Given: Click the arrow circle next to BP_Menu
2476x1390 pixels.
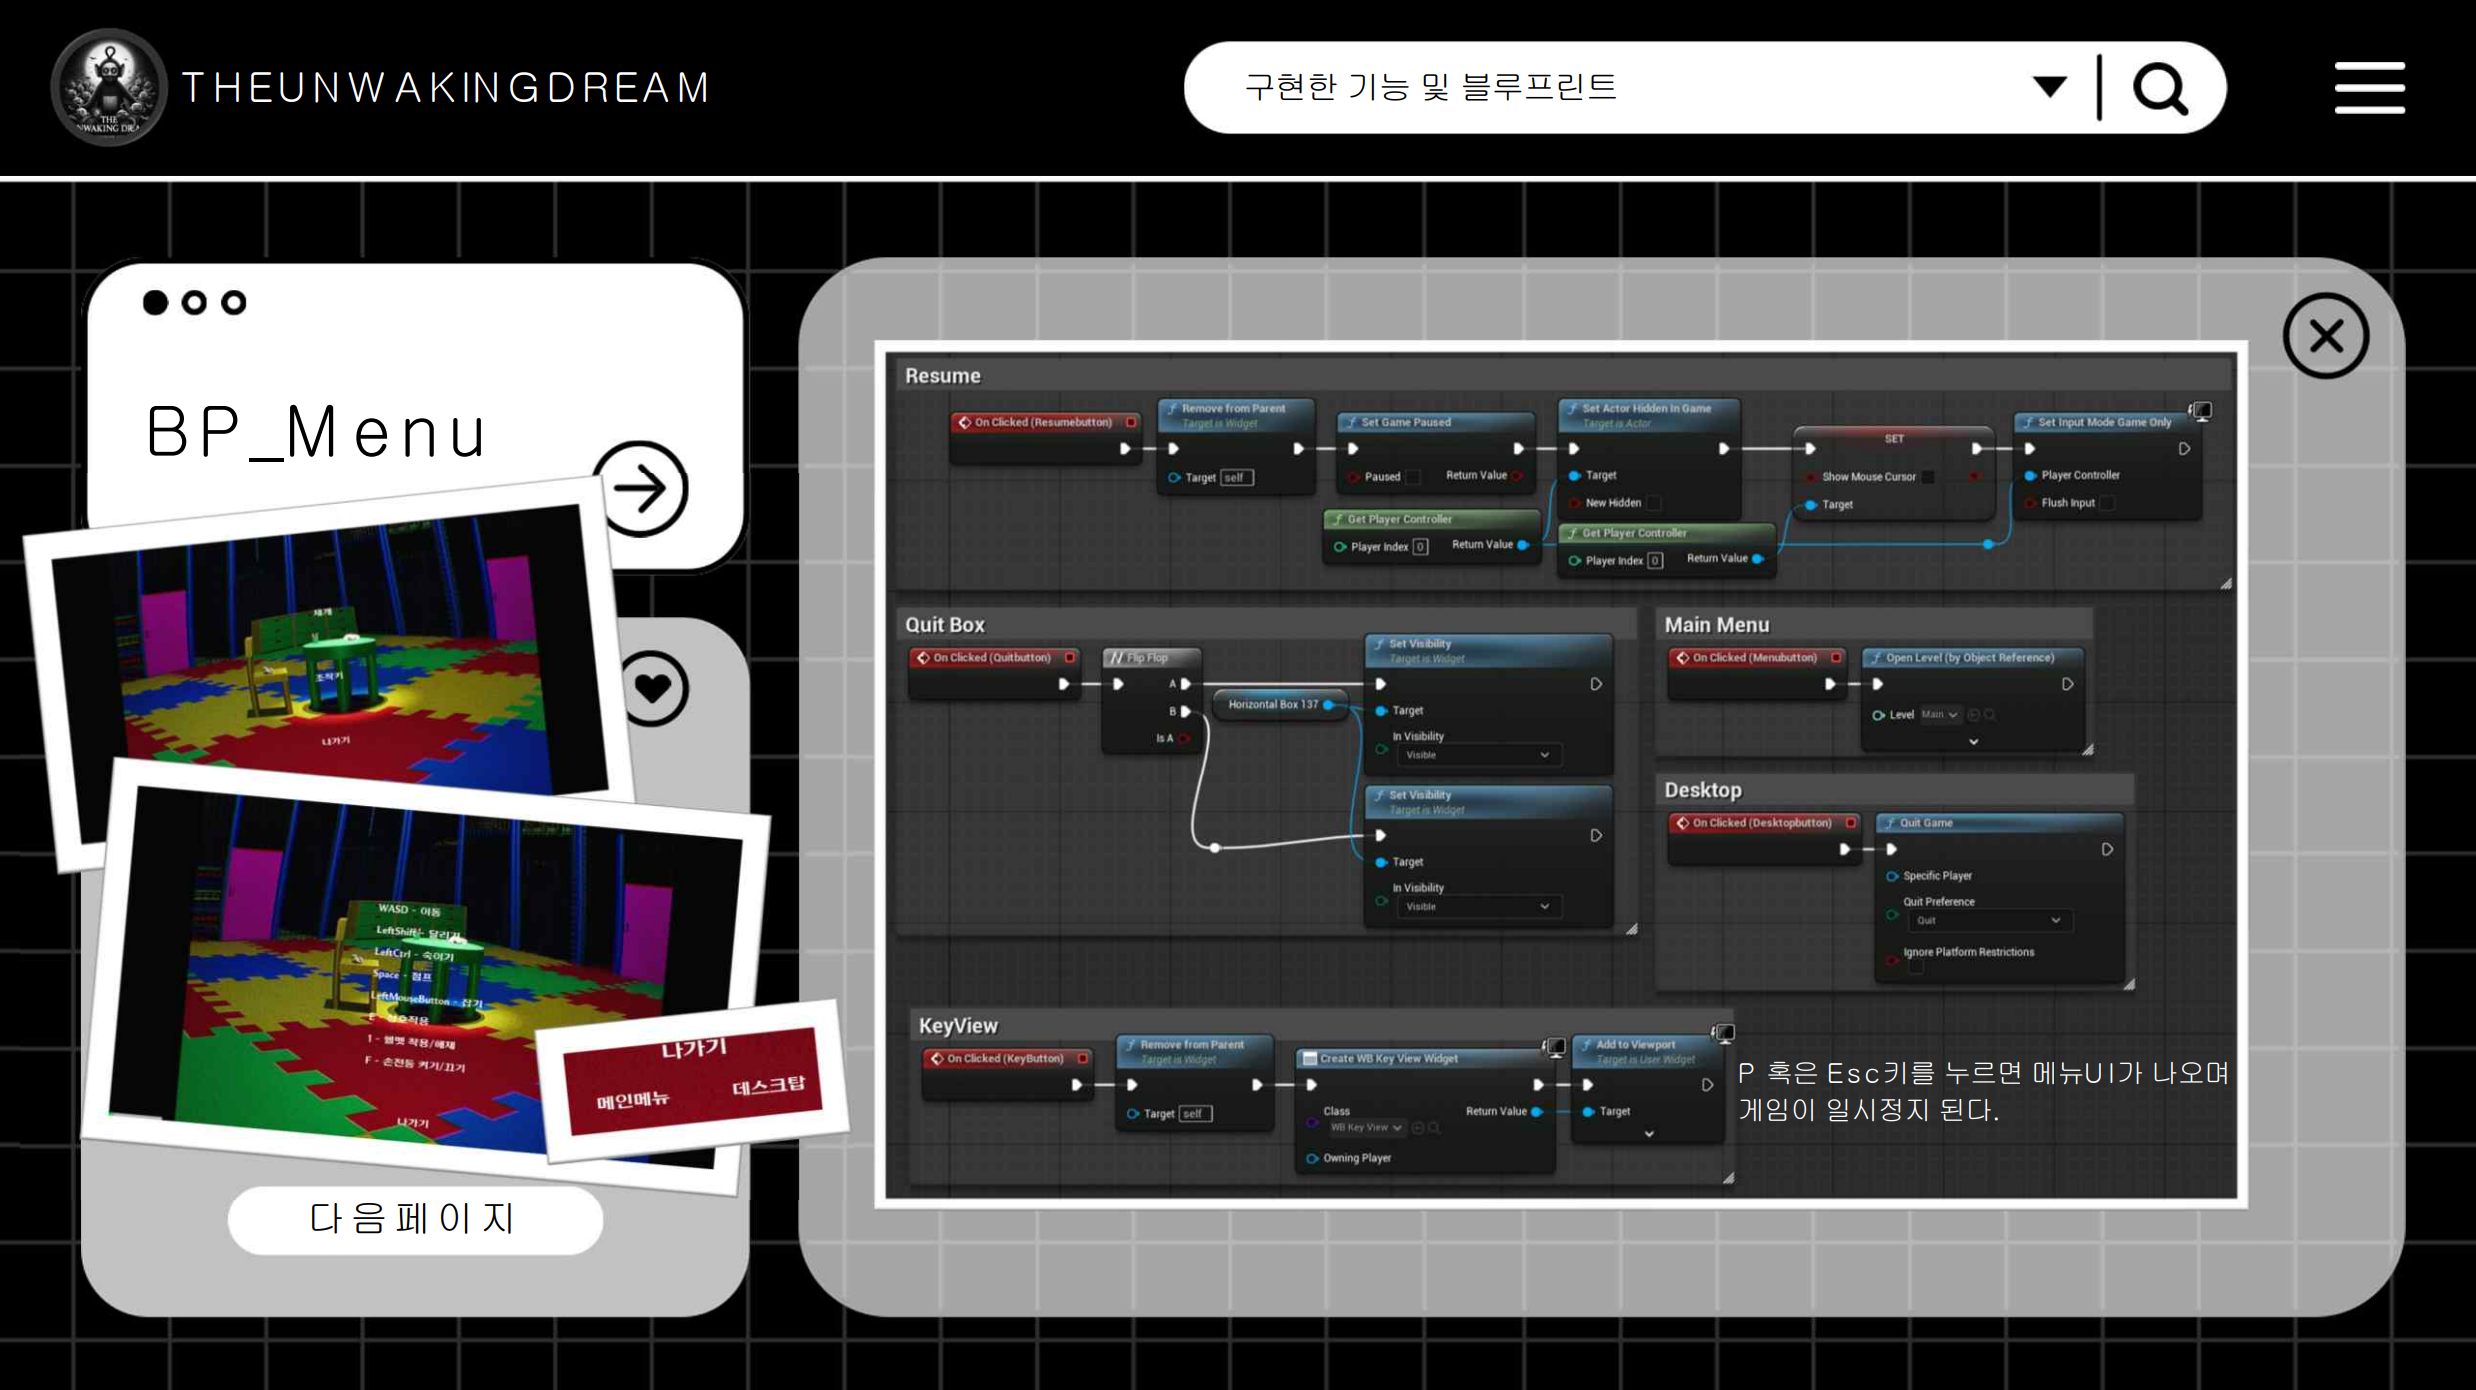Looking at the screenshot, I should point(641,489).
